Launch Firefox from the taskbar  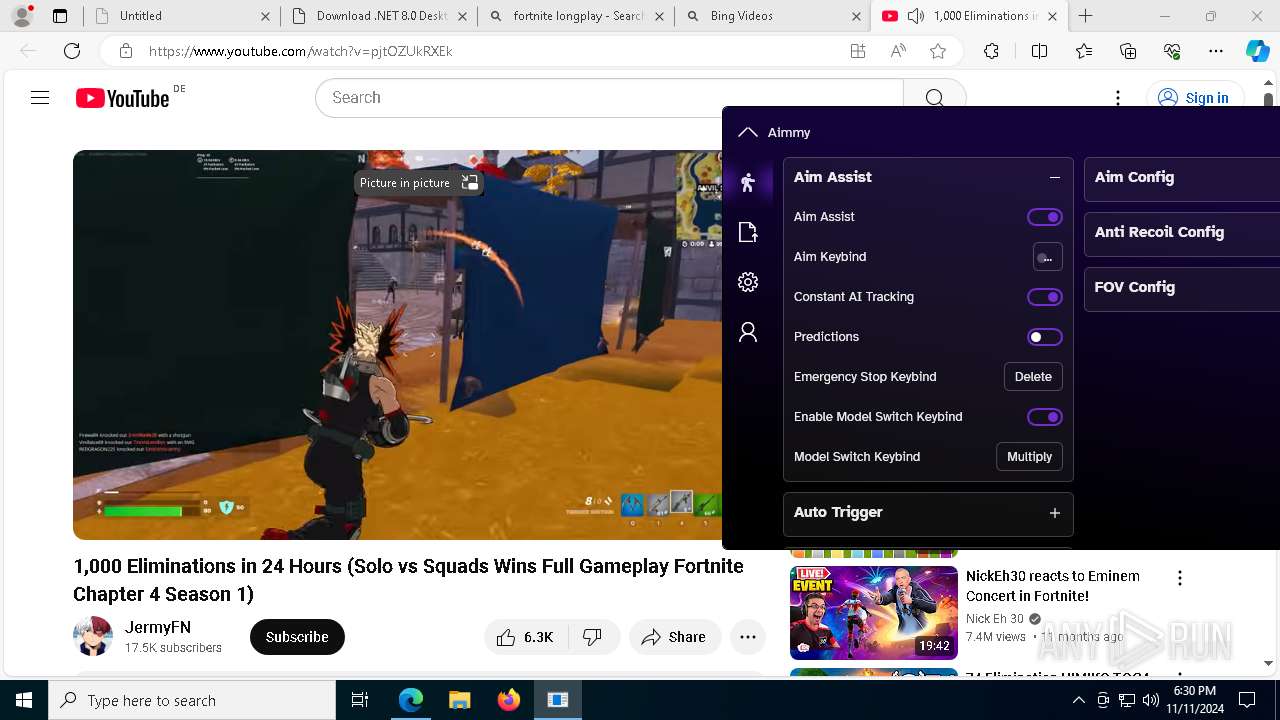[x=508, y=700]
